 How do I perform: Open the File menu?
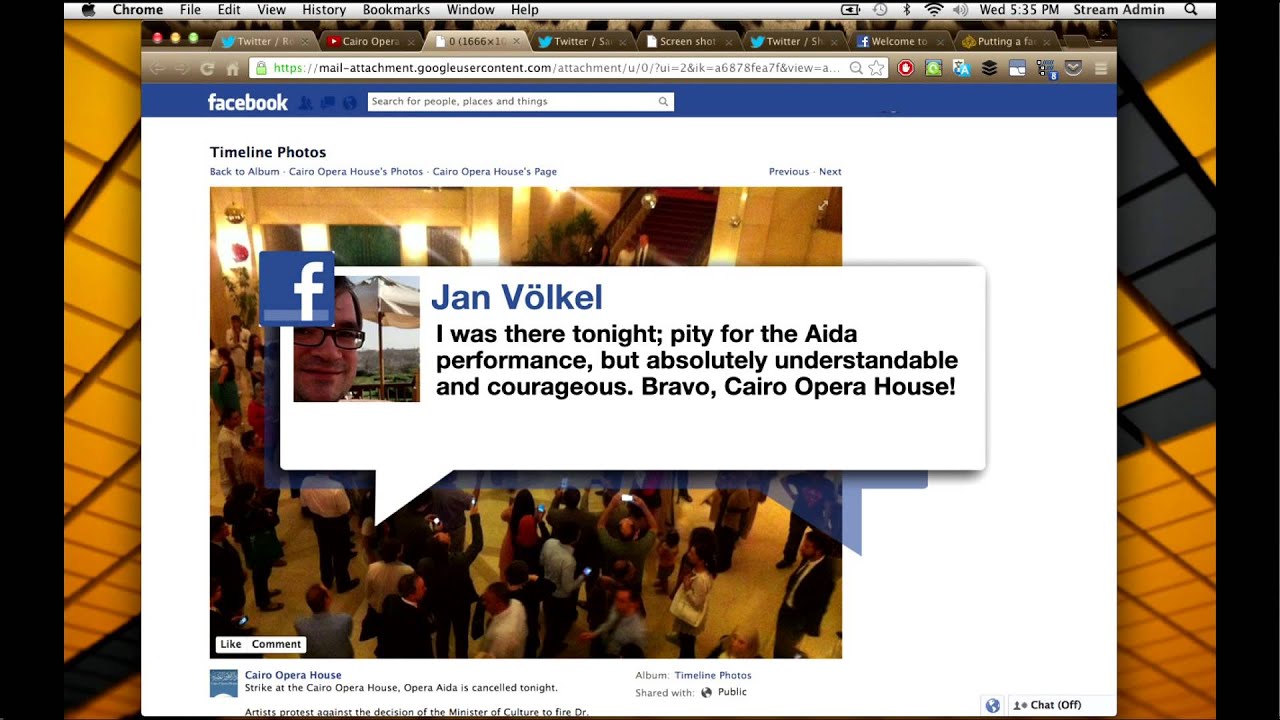point(190,10)
